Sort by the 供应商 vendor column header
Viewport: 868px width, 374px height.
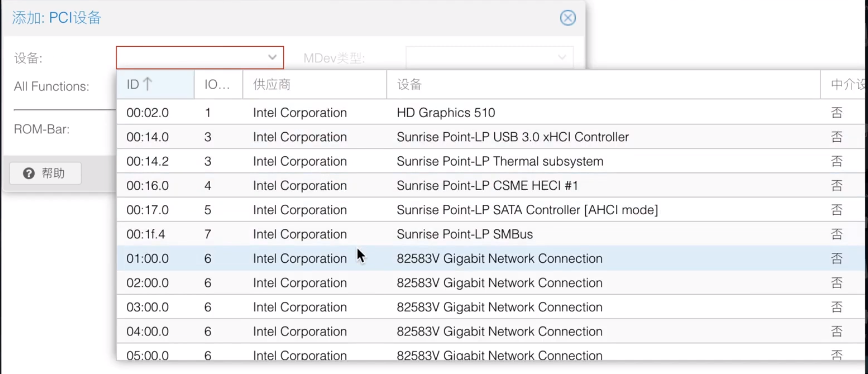click(314, 85)
